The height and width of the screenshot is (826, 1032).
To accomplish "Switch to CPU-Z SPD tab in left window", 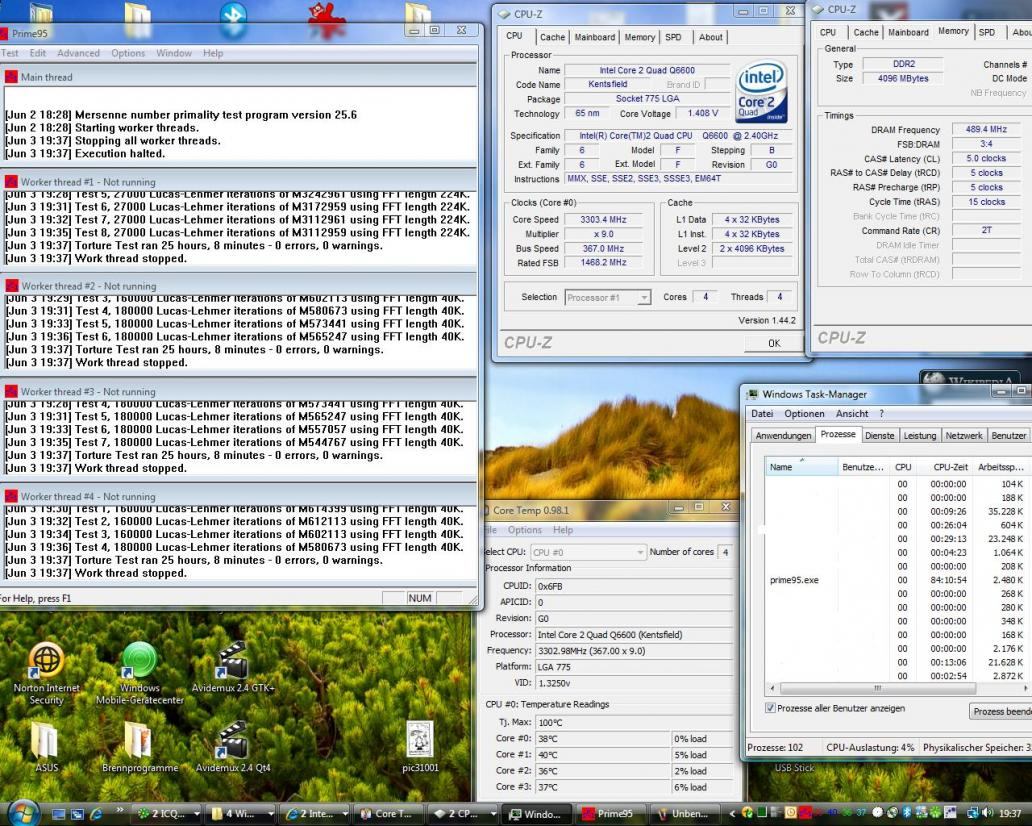I will click(x=673, y=38).
